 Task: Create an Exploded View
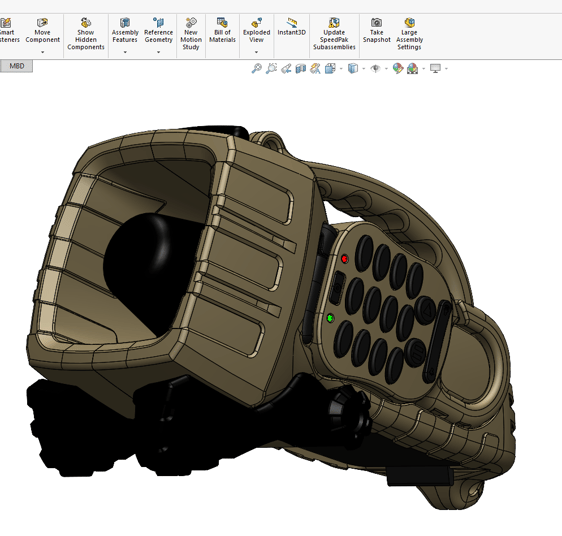click(256, 30)
